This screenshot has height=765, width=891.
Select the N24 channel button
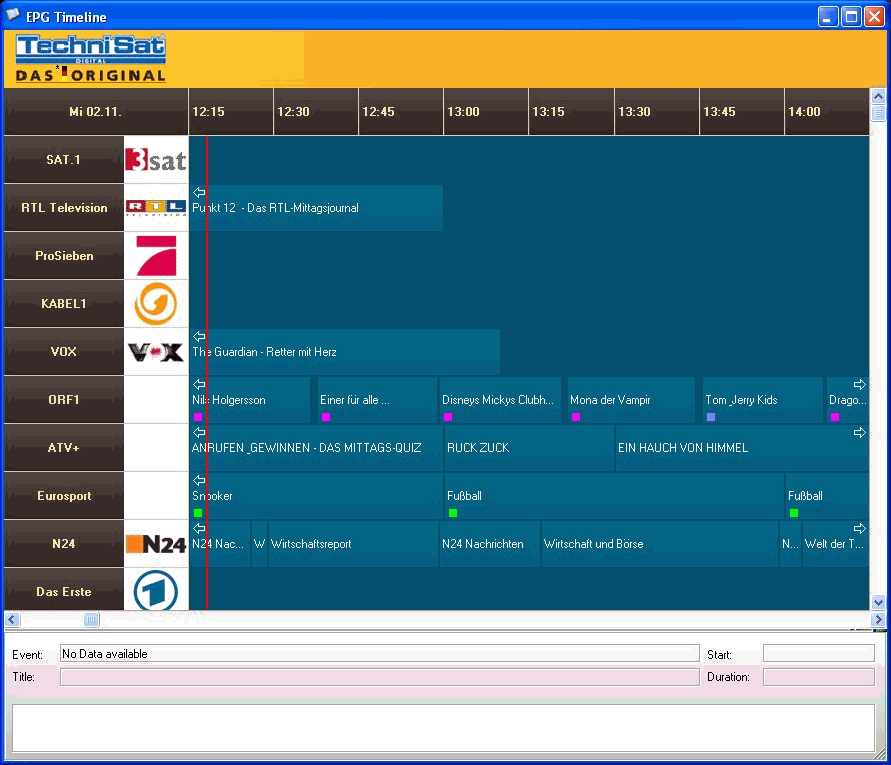pos(64,544)
